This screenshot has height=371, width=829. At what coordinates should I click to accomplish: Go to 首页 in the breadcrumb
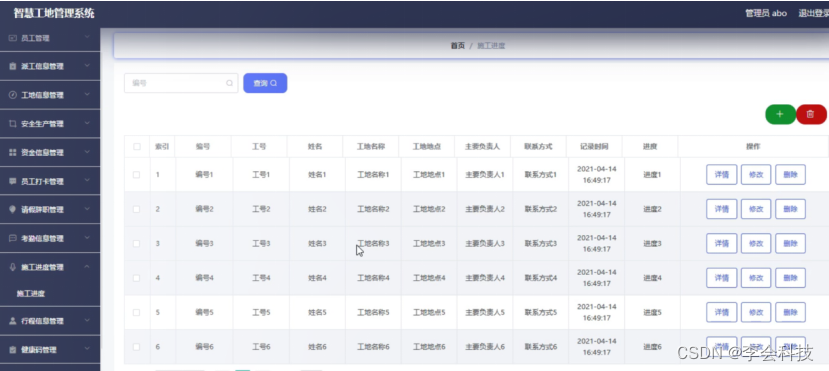(457, 46)
